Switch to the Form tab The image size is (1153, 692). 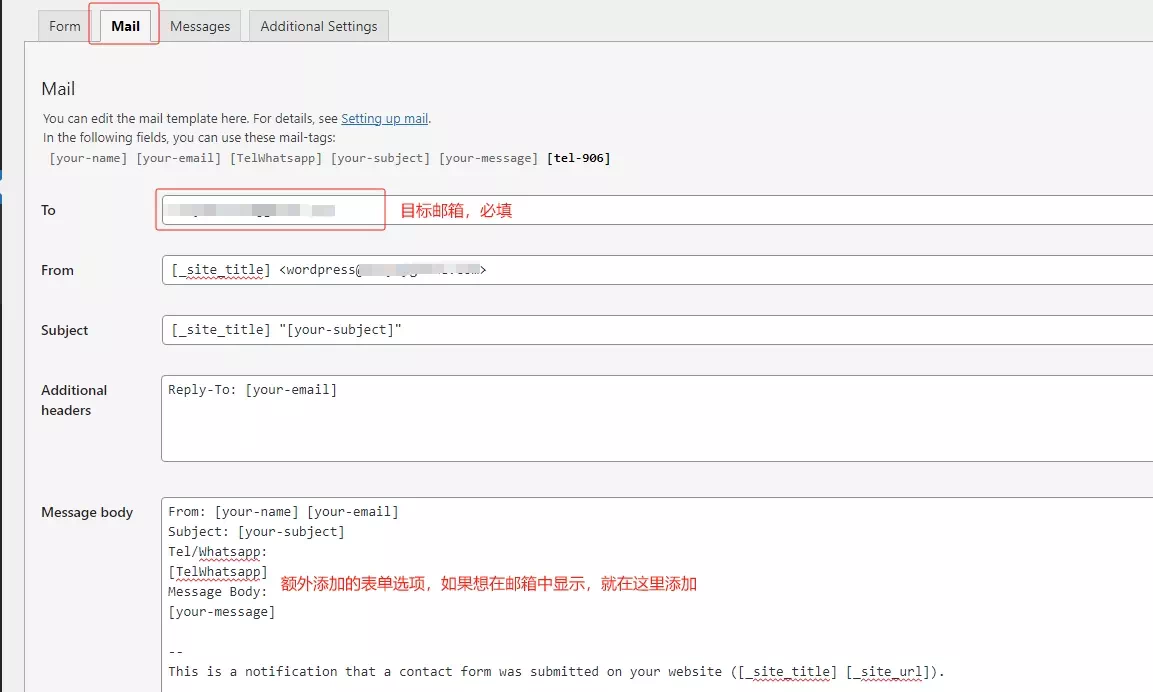pyautogui.click(x=65, y=26)
